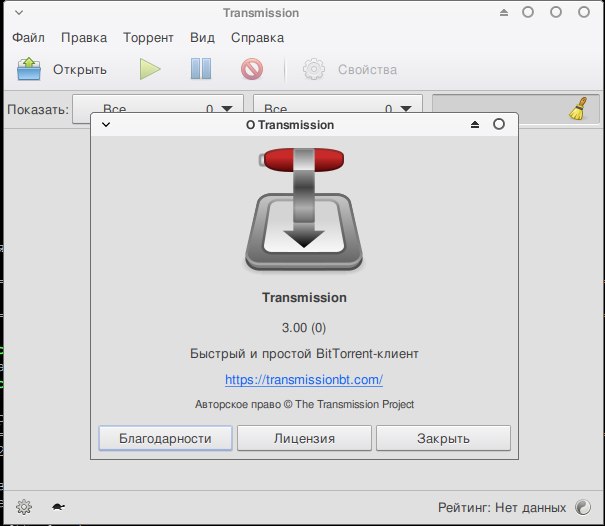Click the Благодарности button
Image resolution: width=605 pixels, height=526 pixels.
tap(165, 438)
